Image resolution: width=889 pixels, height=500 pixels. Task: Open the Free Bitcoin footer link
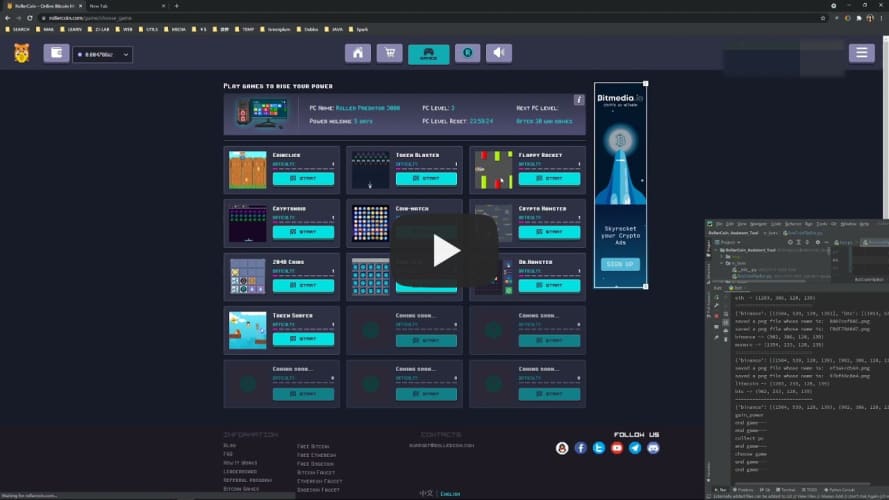(313, 447)
